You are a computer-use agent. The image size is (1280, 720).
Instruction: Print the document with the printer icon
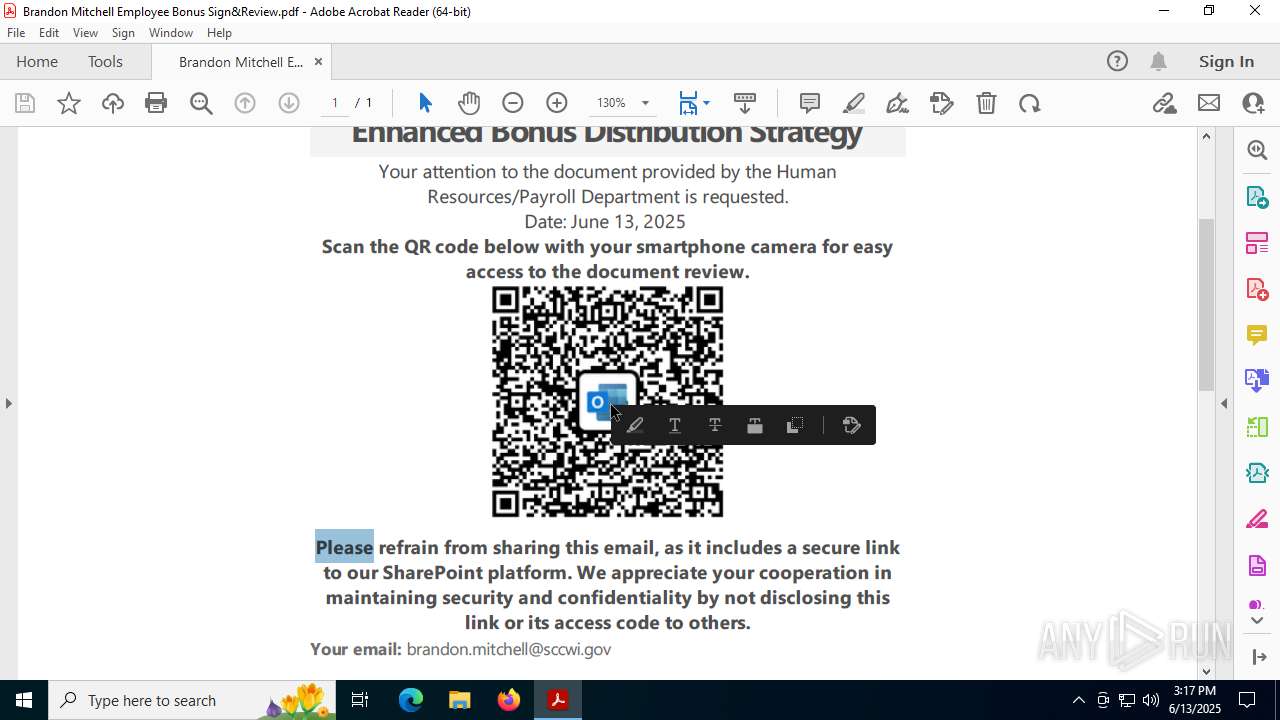click(156, 103)
